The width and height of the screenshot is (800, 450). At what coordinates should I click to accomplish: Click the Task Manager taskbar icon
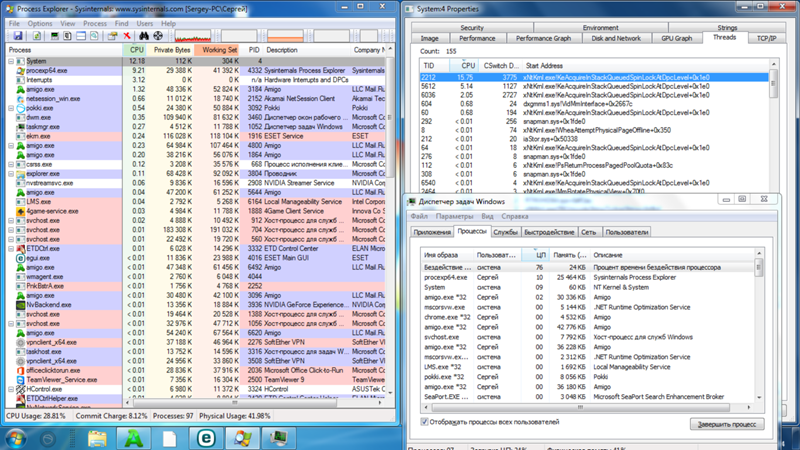(x=279, y=438)
